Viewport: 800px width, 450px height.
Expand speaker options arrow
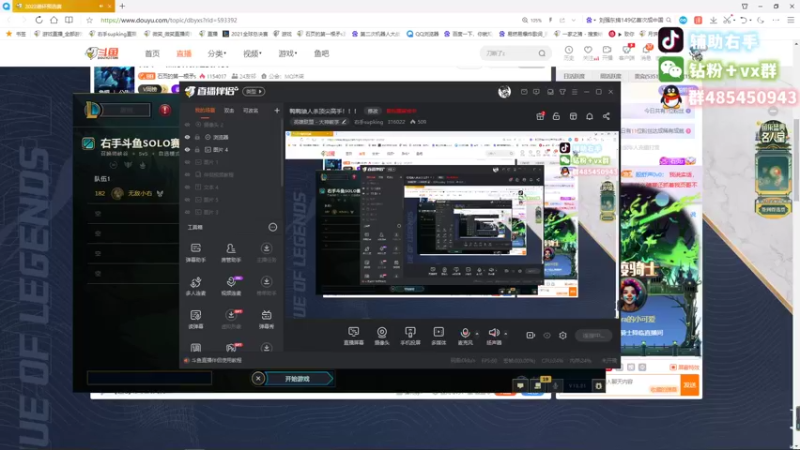506,334
